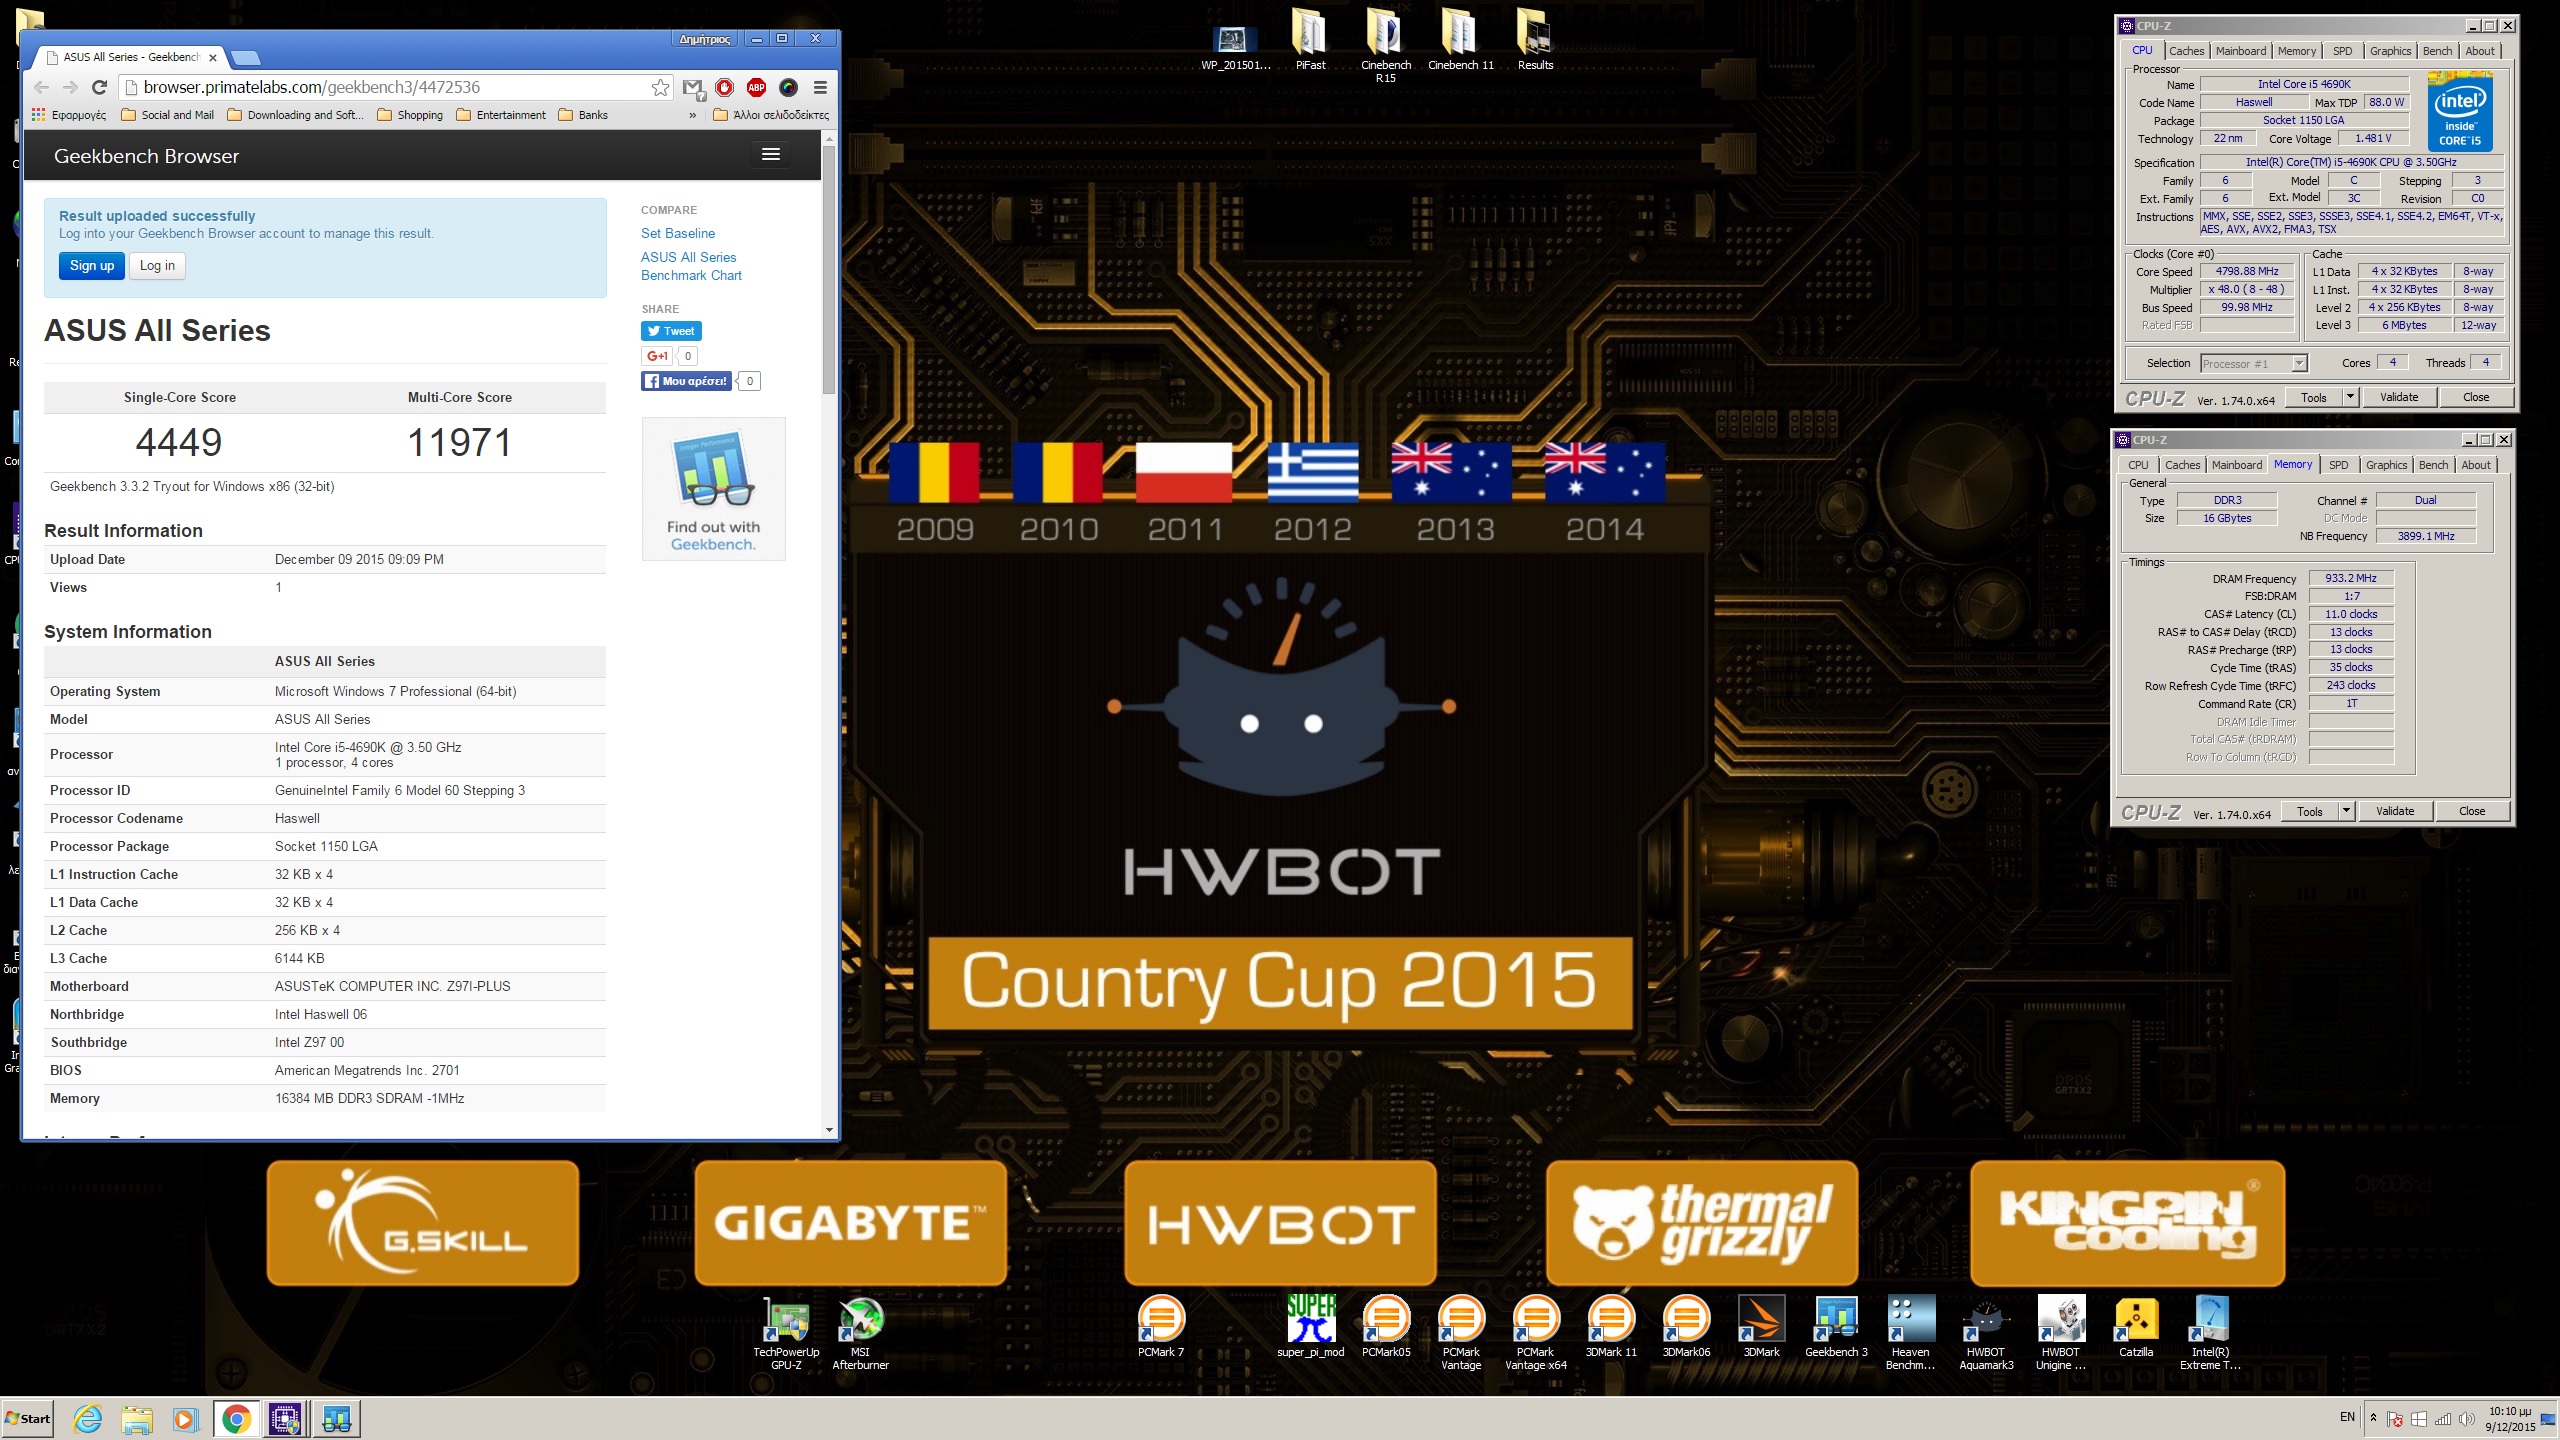Open Windows Explorer from the taskbar
The width and height of the screenshot is (2560, 1440).
[x=137, y=1418]
